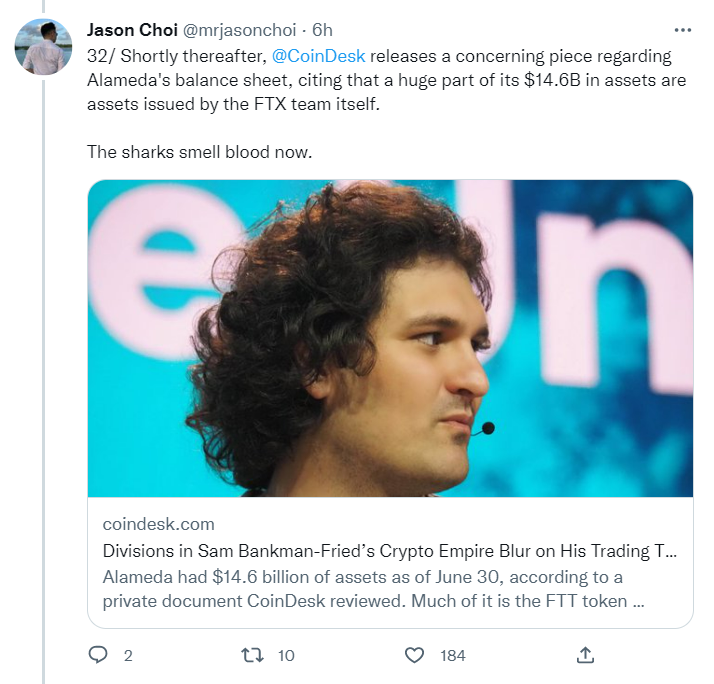Click the reply count number 2

click(x=128, y=656)
